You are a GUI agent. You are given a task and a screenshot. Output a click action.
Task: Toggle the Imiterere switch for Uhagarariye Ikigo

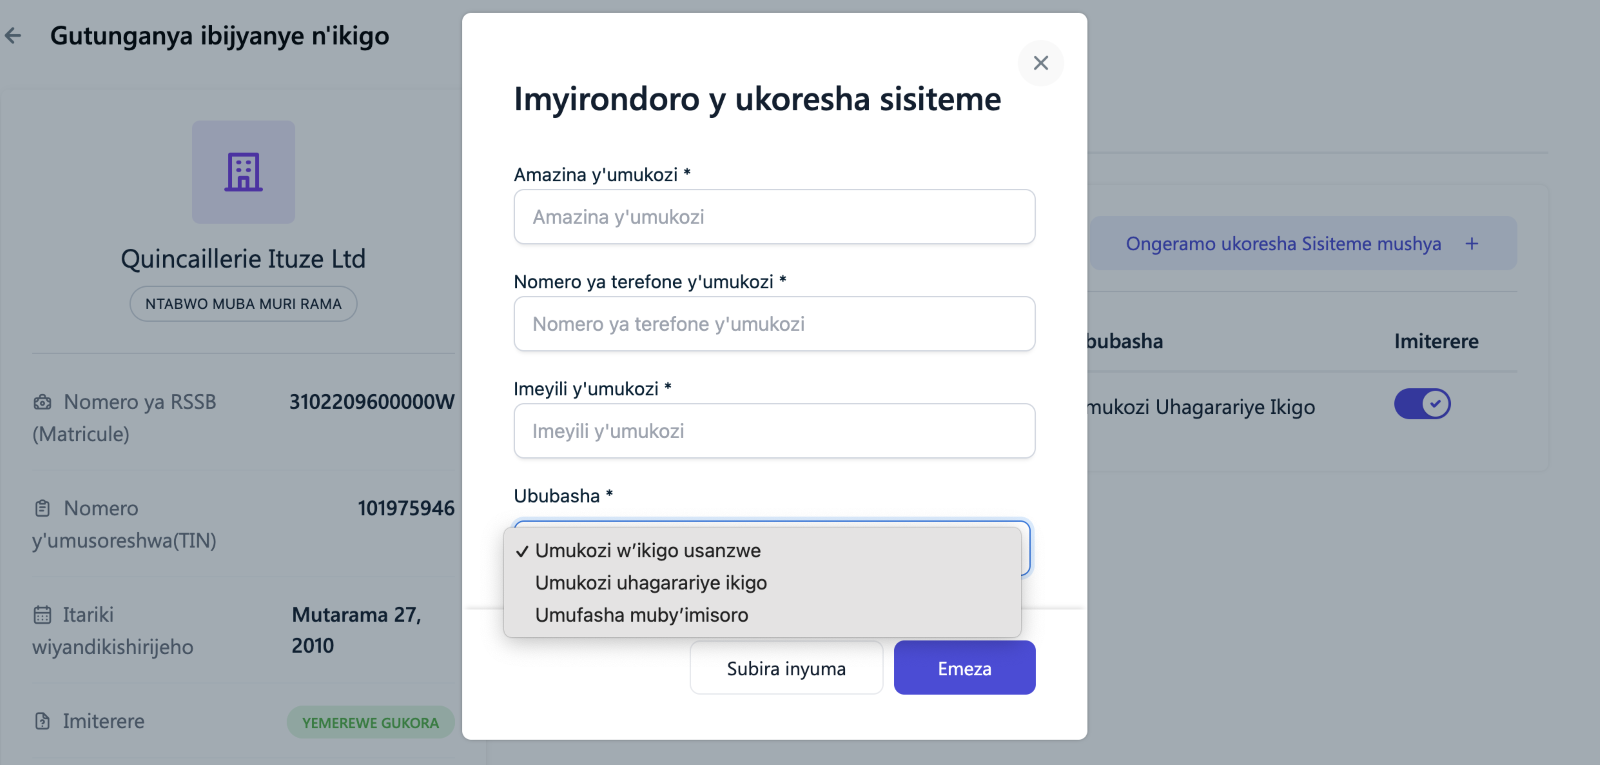[x=1422, y=404]
